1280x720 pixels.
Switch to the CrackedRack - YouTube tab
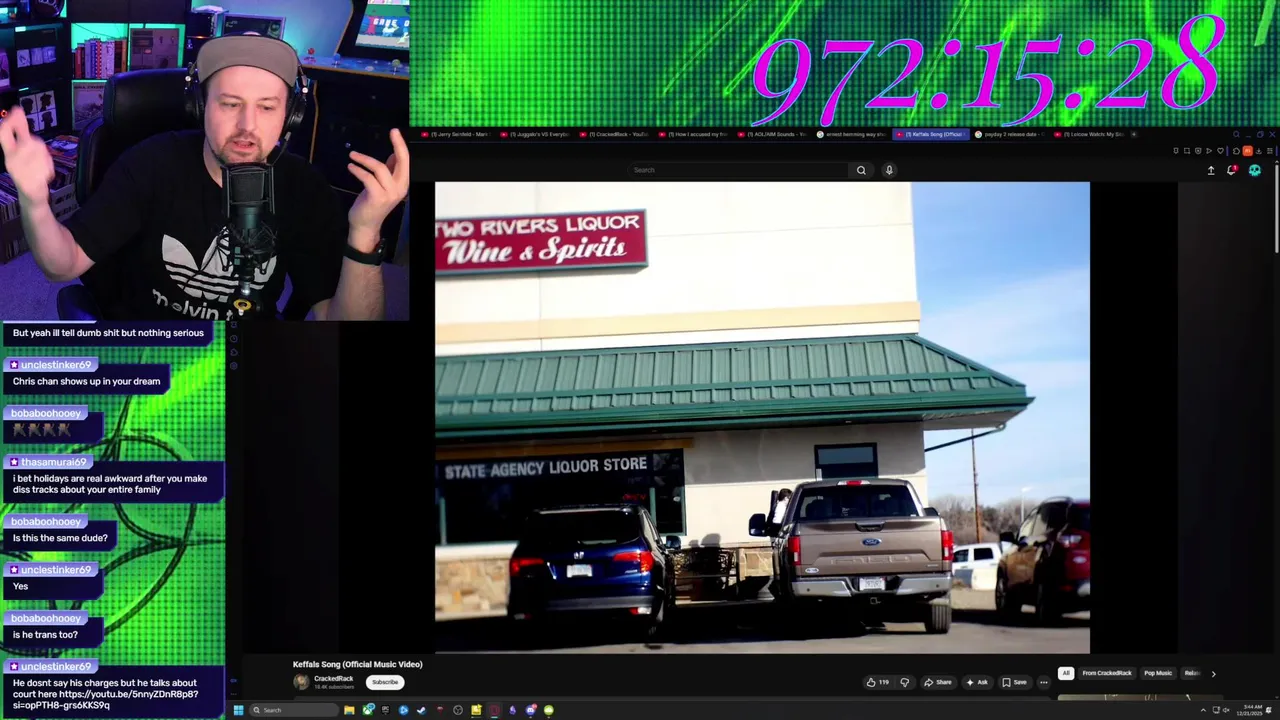[614, 134]
